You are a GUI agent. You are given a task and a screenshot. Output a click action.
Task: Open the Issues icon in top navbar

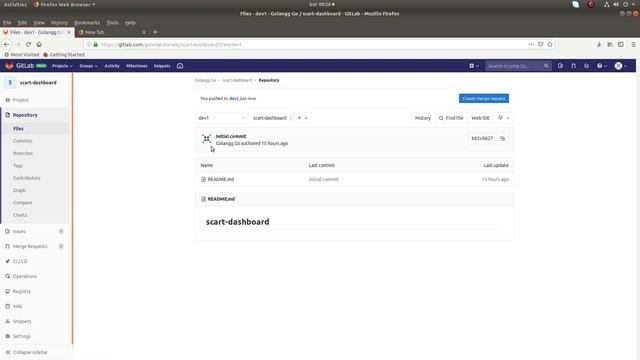[560, 66]
